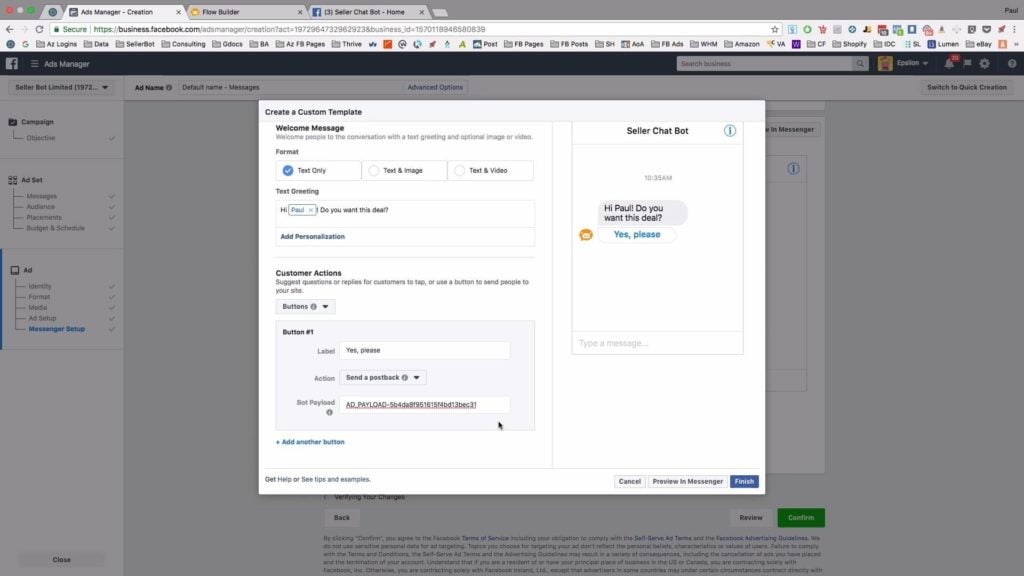Open the Buttons customer actions dropdown
This screenshot has width=1024, height=576.
pyautogui.click(x=305, y=306)
